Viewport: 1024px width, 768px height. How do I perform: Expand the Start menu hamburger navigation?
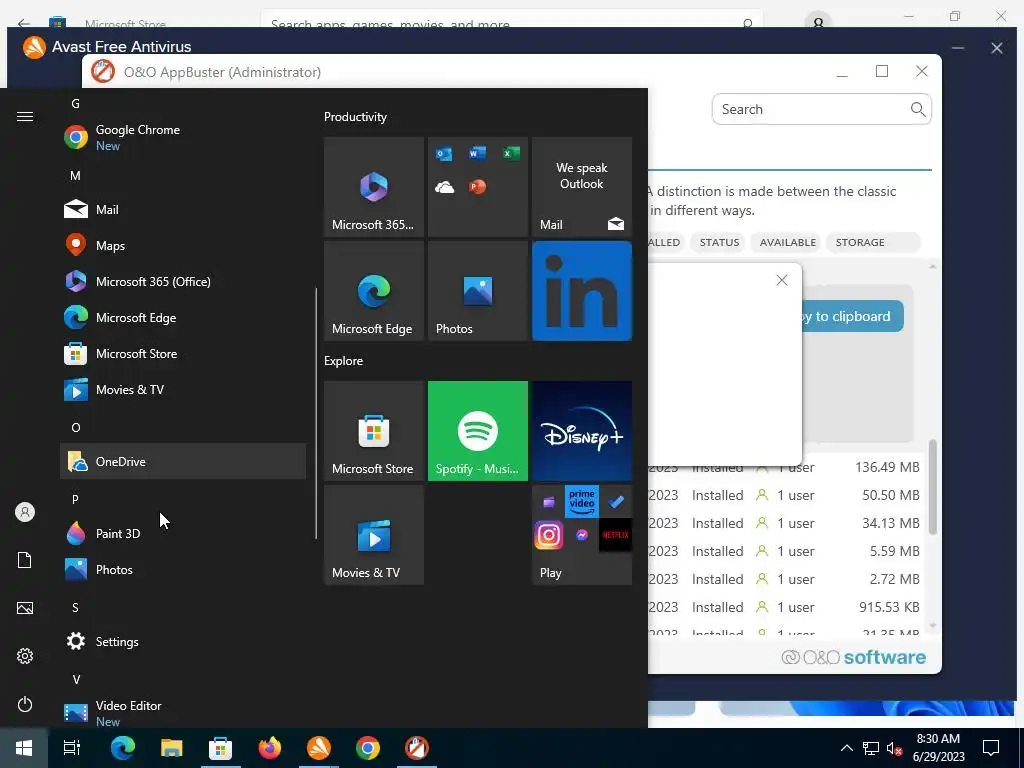click(25, 117)
